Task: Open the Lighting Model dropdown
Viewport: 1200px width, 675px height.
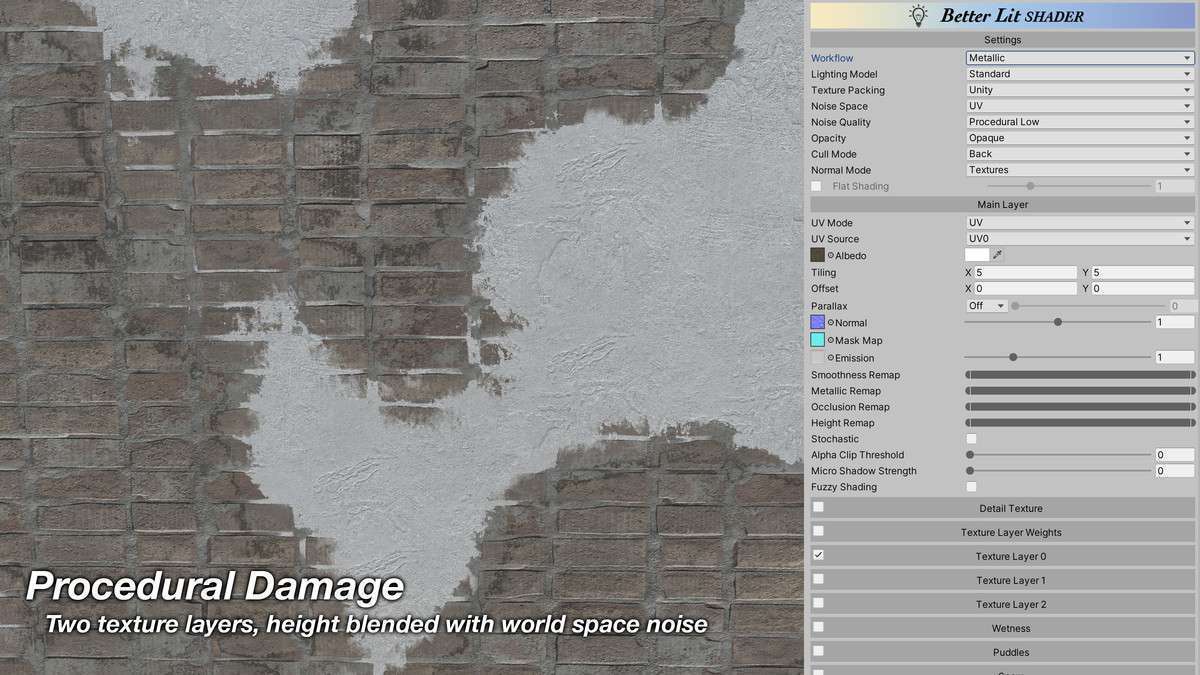Action: 1080,74
